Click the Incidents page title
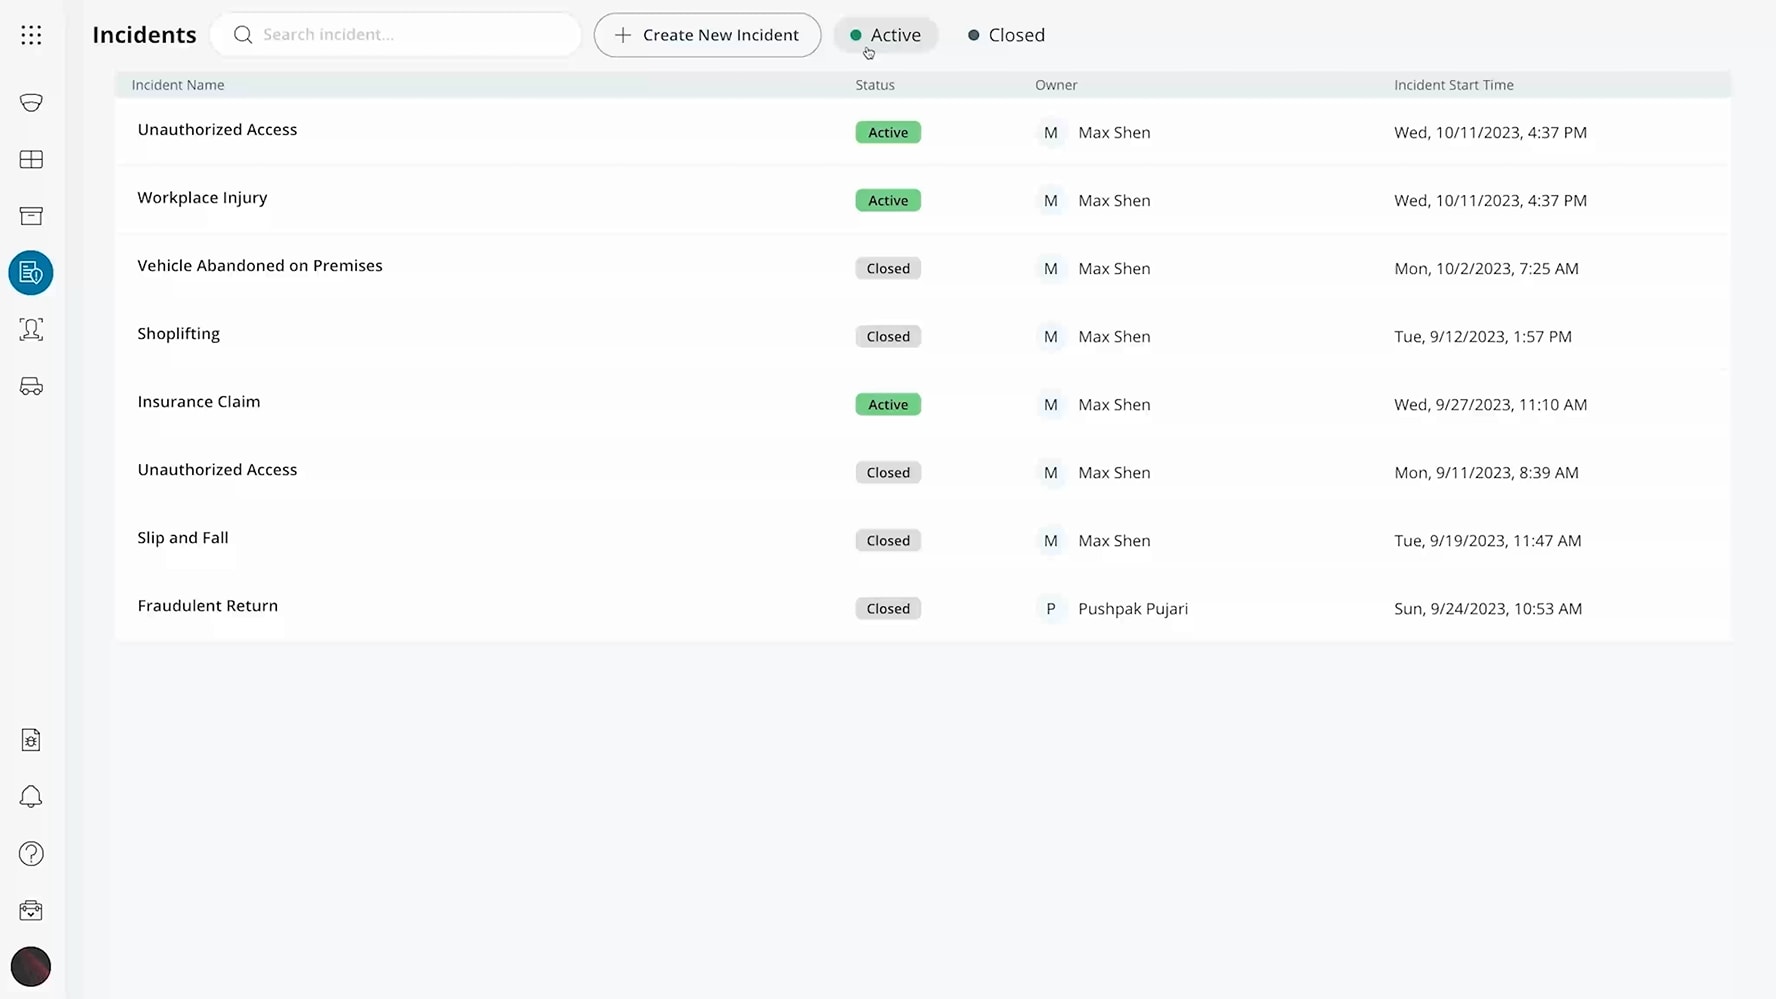Screen dimensions: 1776x999 (x=144, y=35)
